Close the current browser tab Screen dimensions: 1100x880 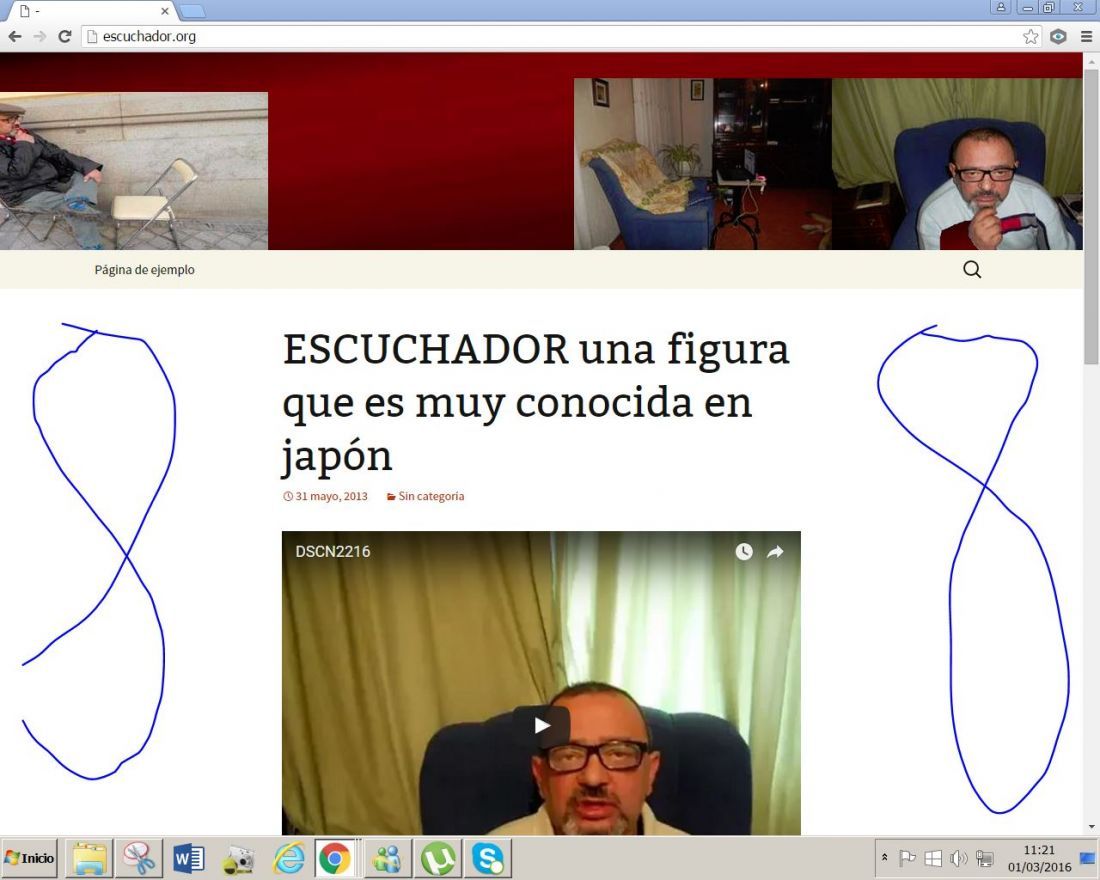[165, 11]
